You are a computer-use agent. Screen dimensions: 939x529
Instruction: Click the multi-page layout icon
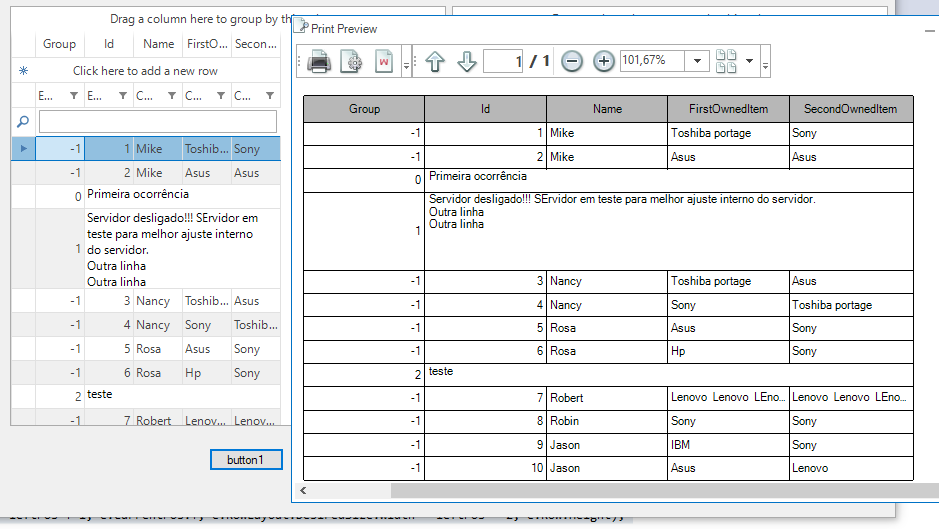(x=726, y=62)
